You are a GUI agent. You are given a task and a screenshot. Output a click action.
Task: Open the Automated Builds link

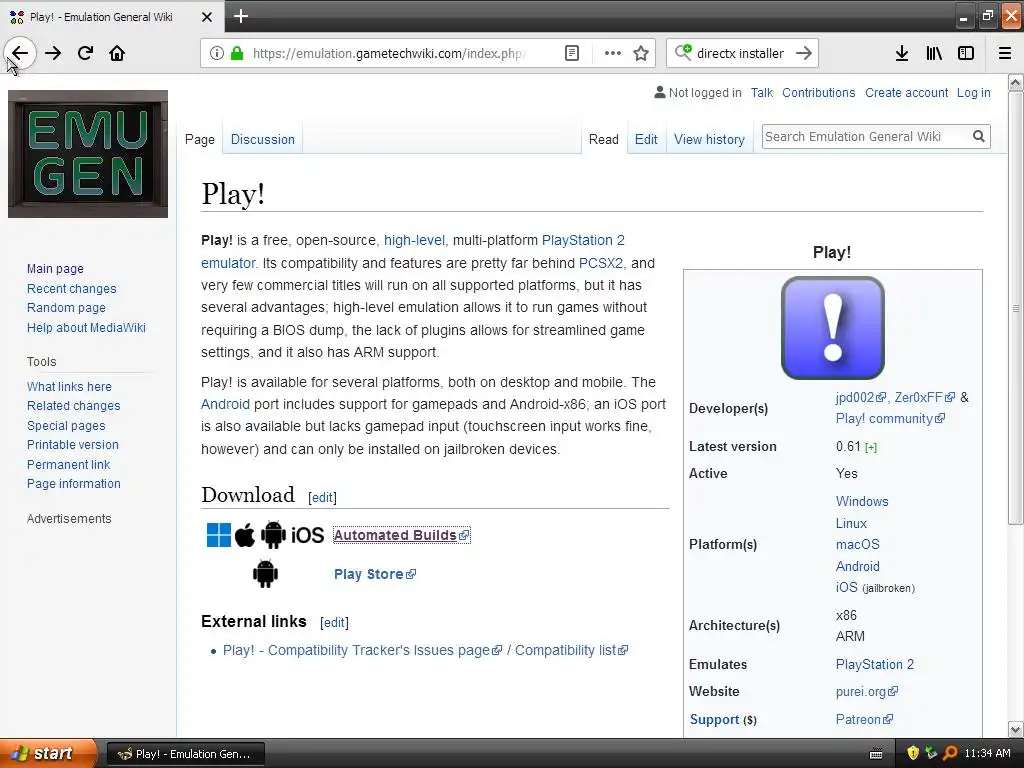coord(401,535)
